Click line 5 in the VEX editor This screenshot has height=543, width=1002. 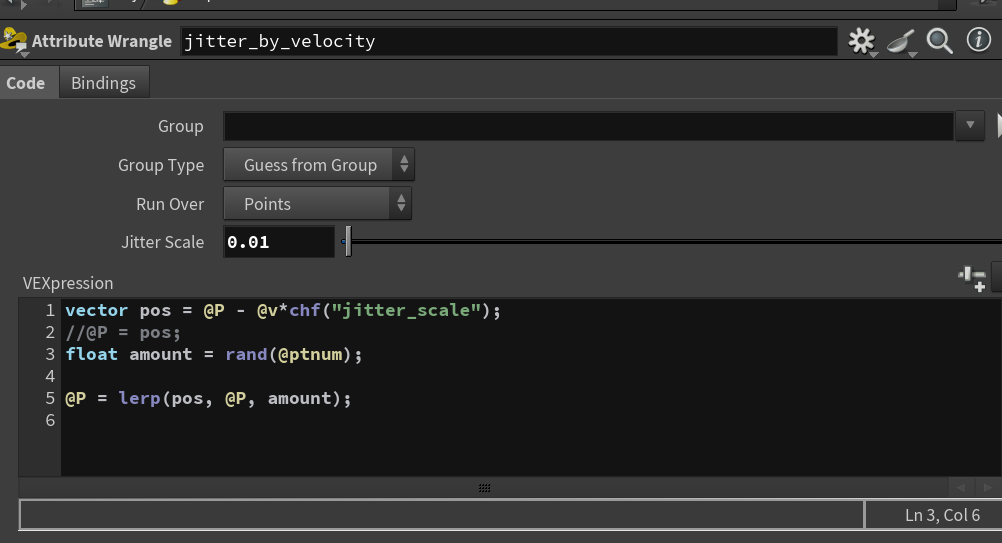pos(208,399)
